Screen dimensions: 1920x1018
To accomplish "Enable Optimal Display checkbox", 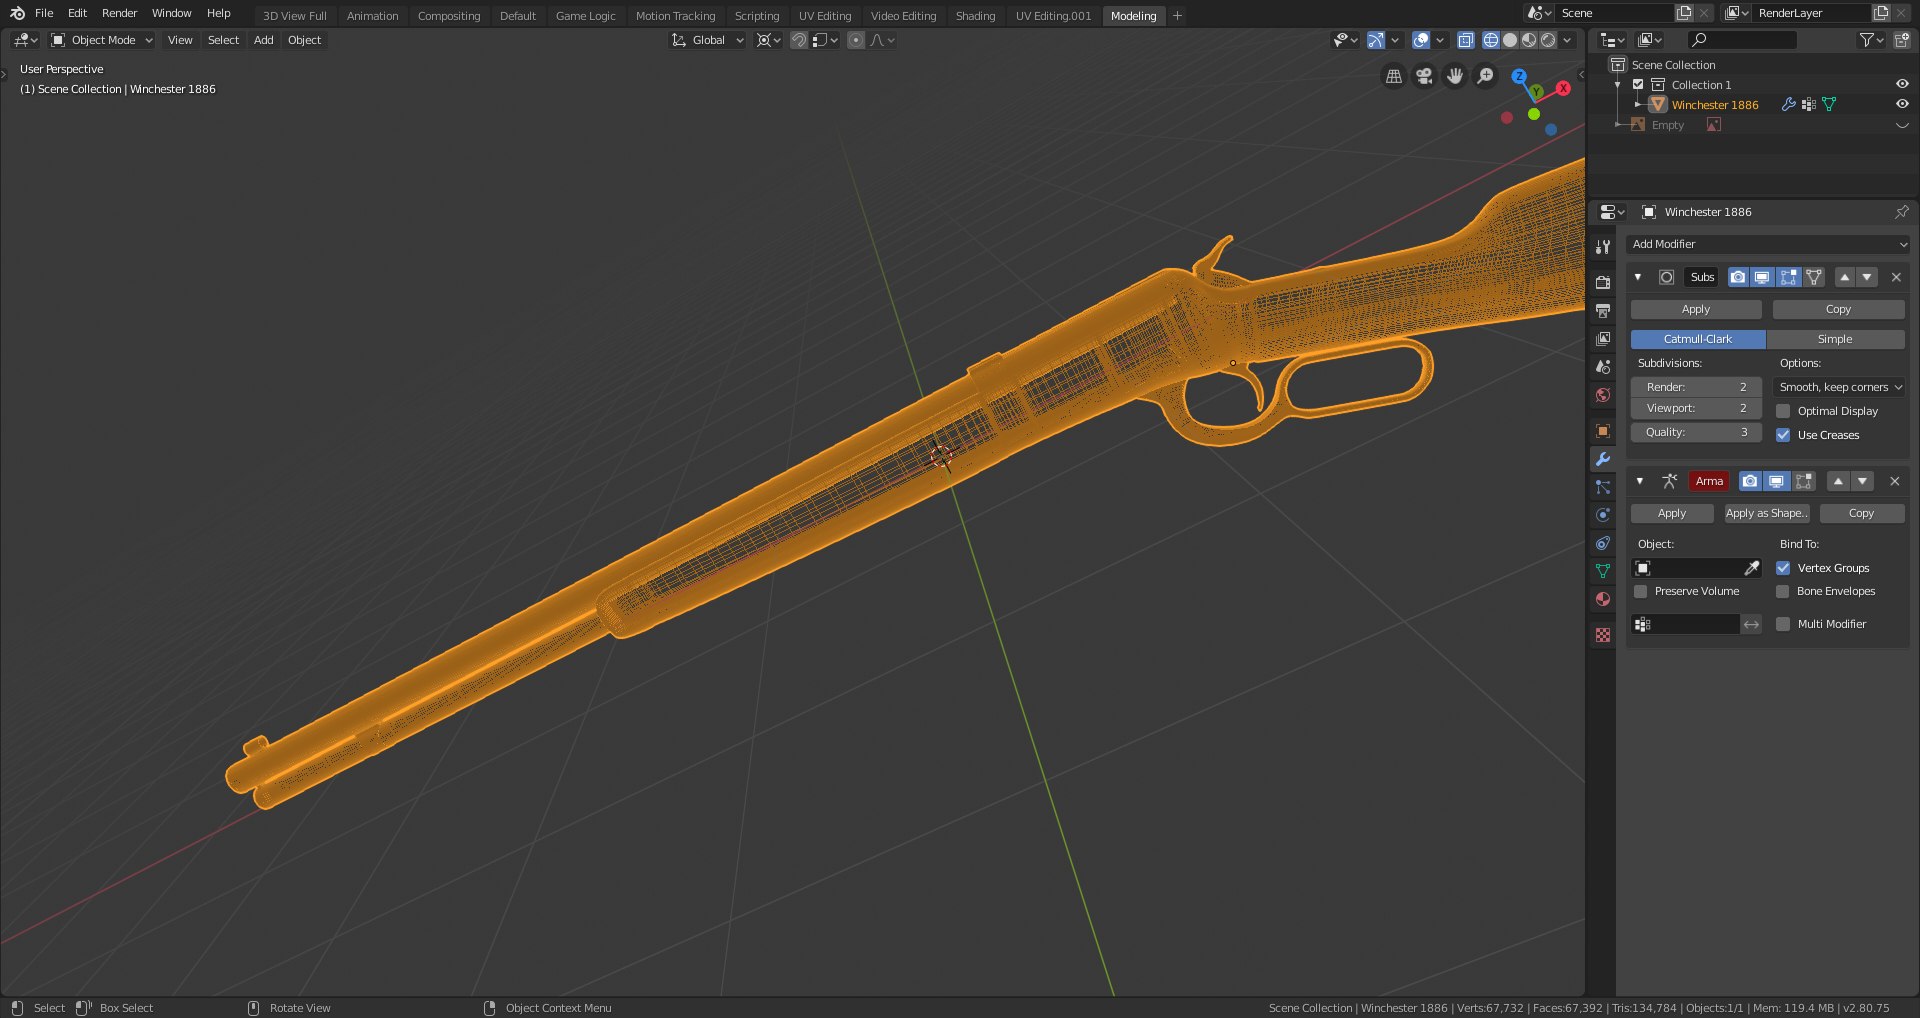I will pyautogui.click(x=1783, y=411).
